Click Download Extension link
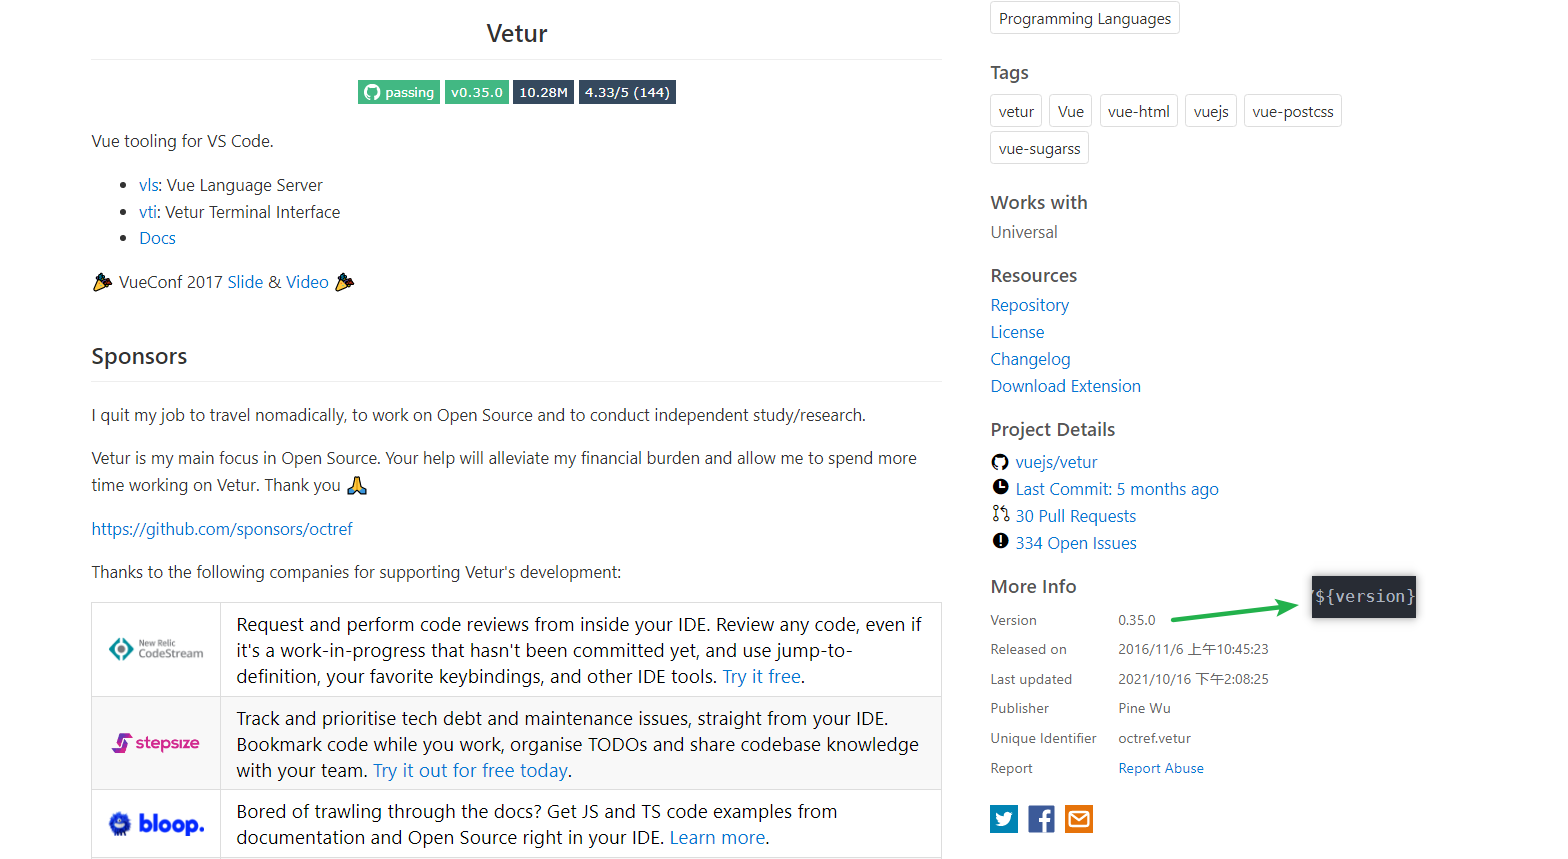Viewport: 1568px width, 859px height. click(1066, 386)
